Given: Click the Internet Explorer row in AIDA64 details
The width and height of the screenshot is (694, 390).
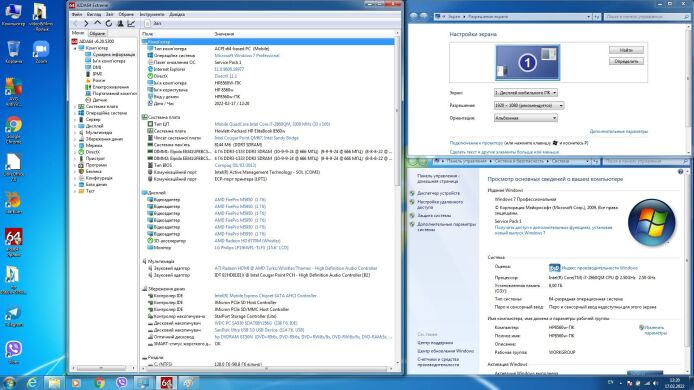Looking at the screenshot, I should (x=268, y=70).
